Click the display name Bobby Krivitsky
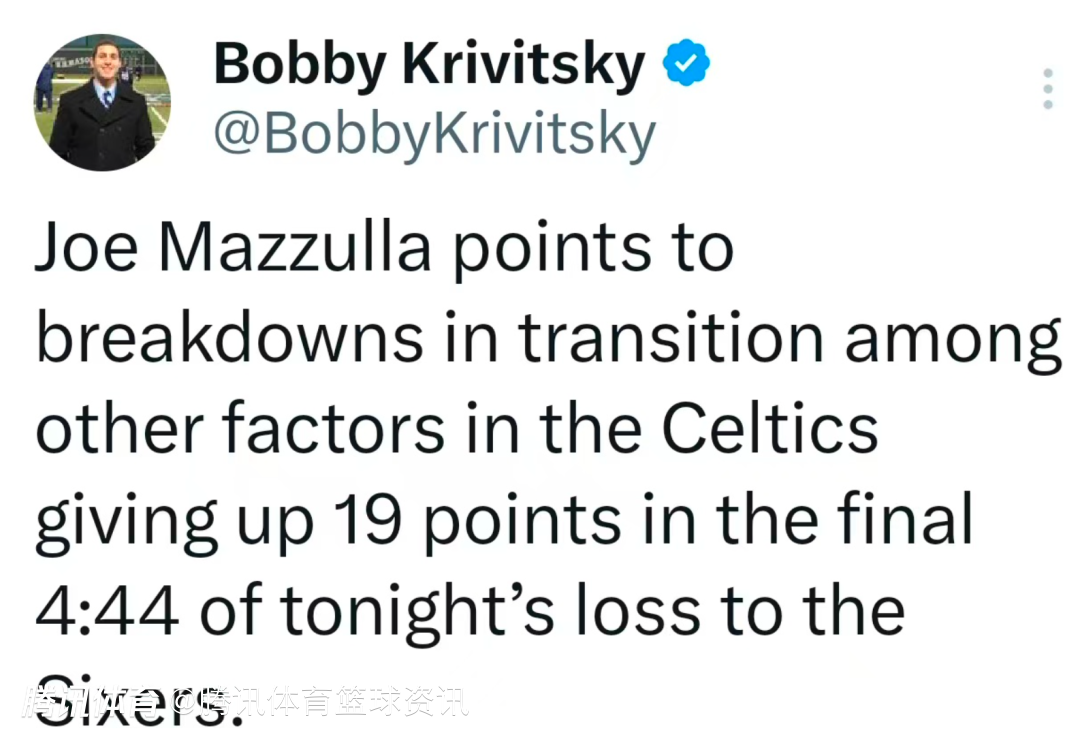This screenshot has height=737, width=1080. click(429, 65)
